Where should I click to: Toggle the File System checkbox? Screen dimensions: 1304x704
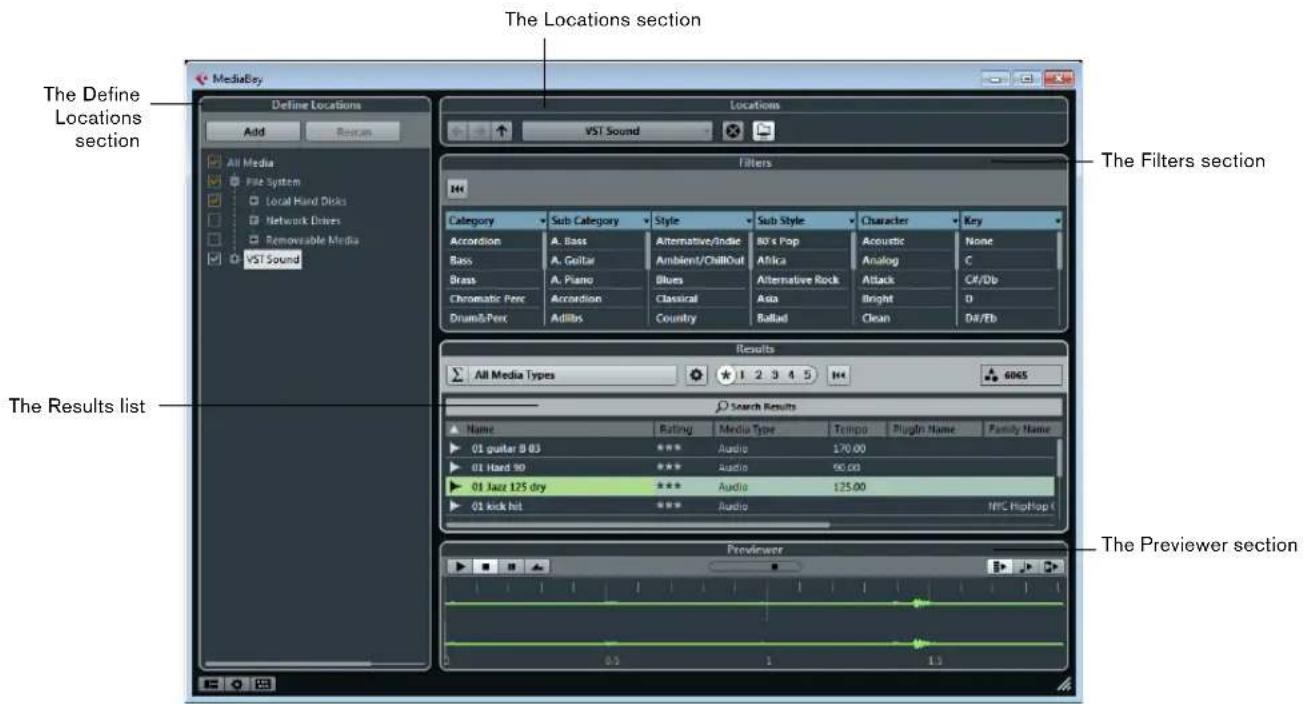click(x=213, y=182)
